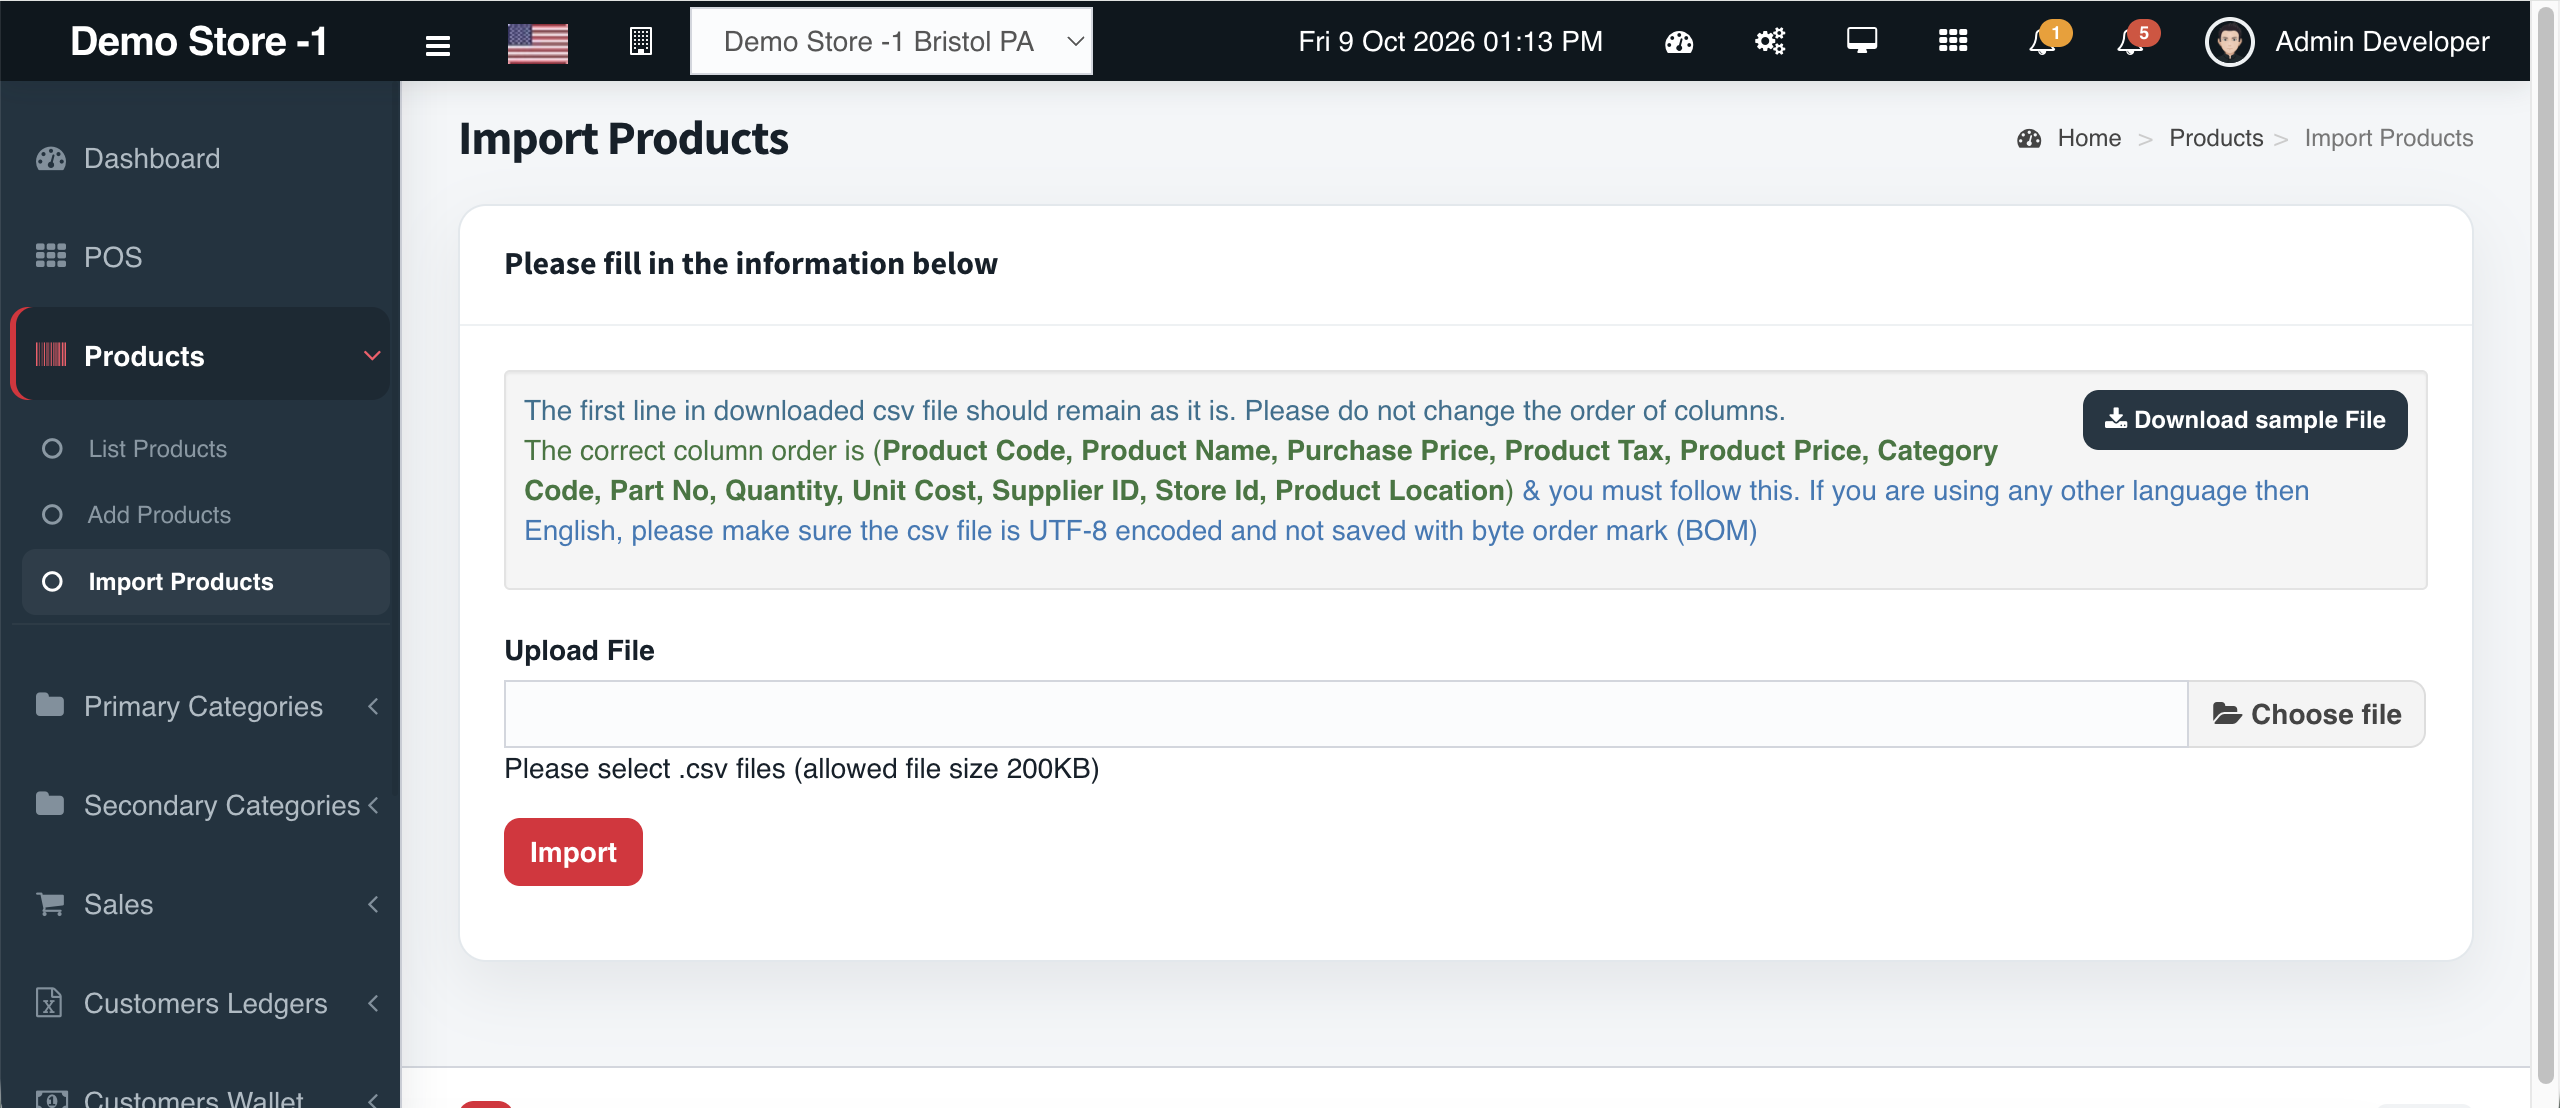The width and height of the screenshot is (2560, 1108).
Task: Click the red Import button
Action: (x=573, y=852)
